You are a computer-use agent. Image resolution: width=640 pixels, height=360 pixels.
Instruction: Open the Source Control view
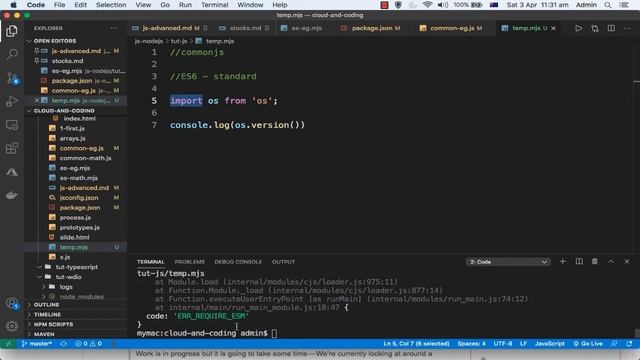point(12,78)
